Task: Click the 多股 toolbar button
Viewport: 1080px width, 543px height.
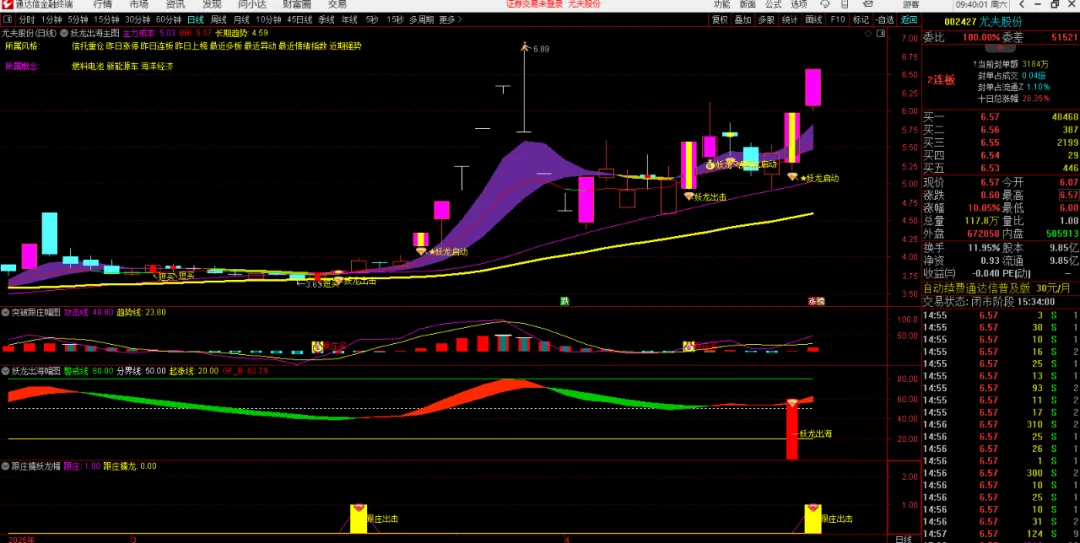Action: (766, 20)
